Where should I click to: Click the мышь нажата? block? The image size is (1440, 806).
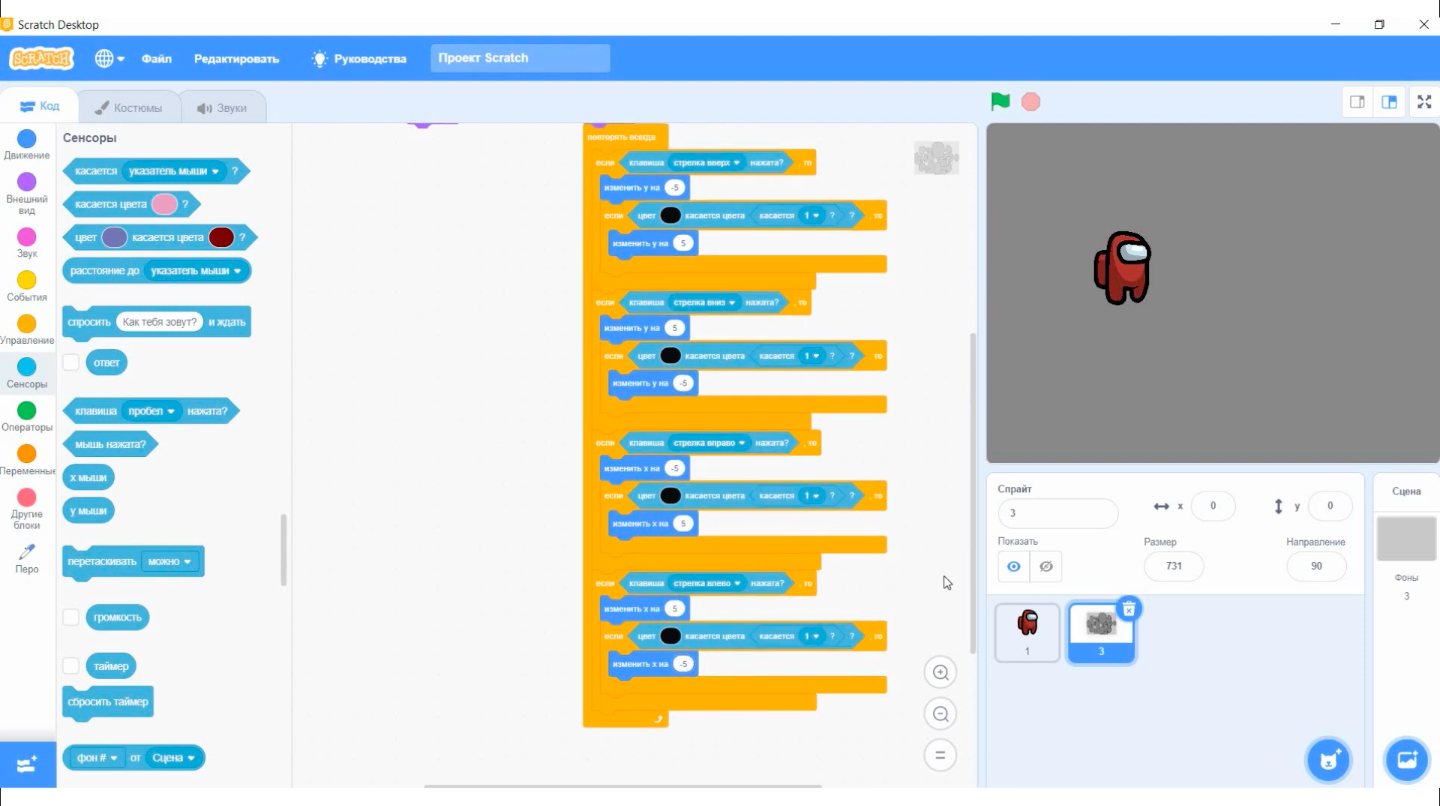tap(111, 444)
